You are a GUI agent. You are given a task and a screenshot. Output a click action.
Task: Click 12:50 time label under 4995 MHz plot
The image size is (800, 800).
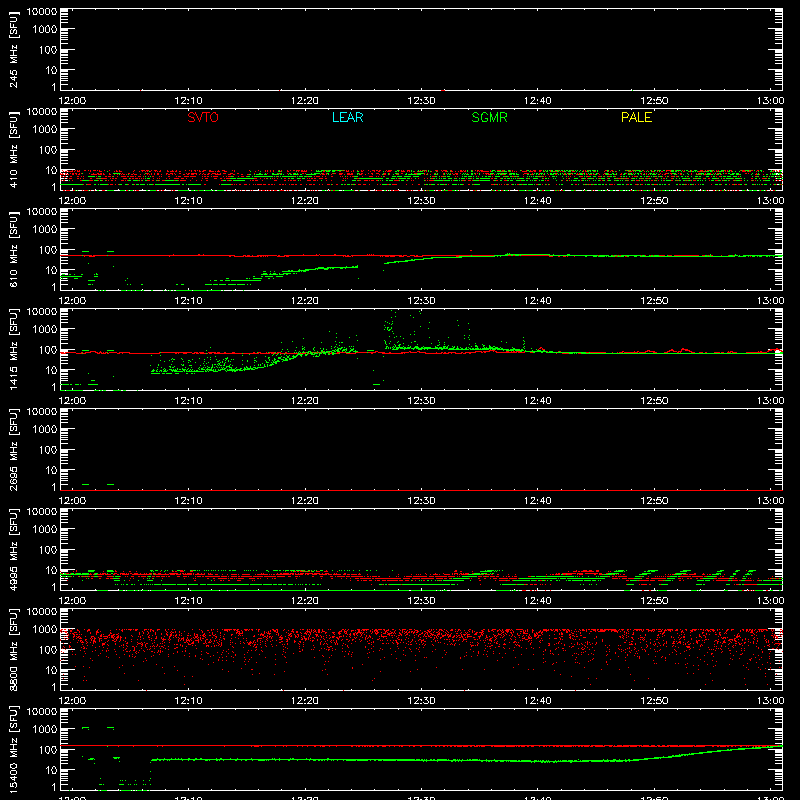pos(654,601)
